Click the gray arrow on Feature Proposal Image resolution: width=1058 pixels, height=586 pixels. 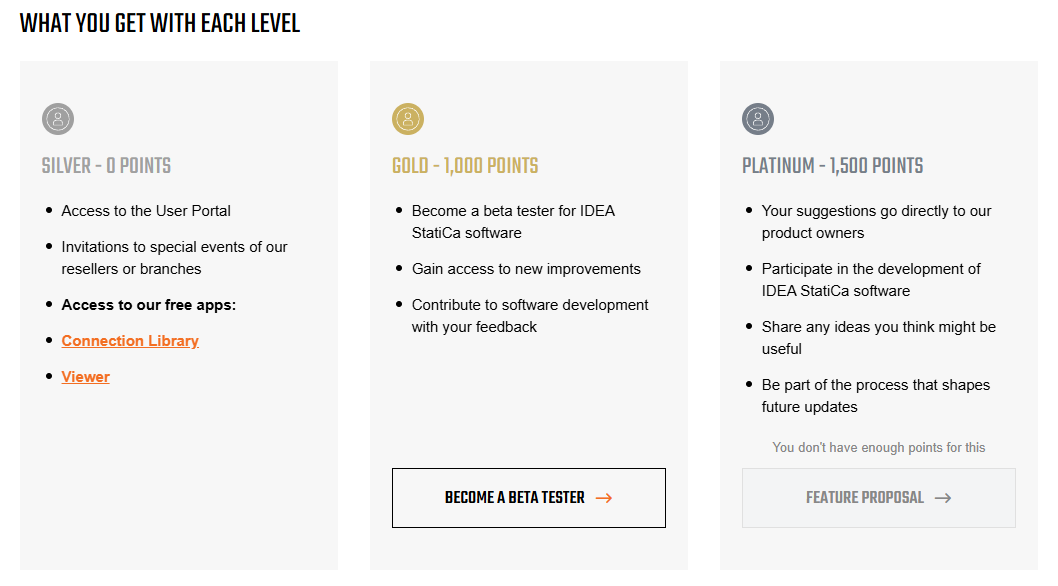coord(943,498)
